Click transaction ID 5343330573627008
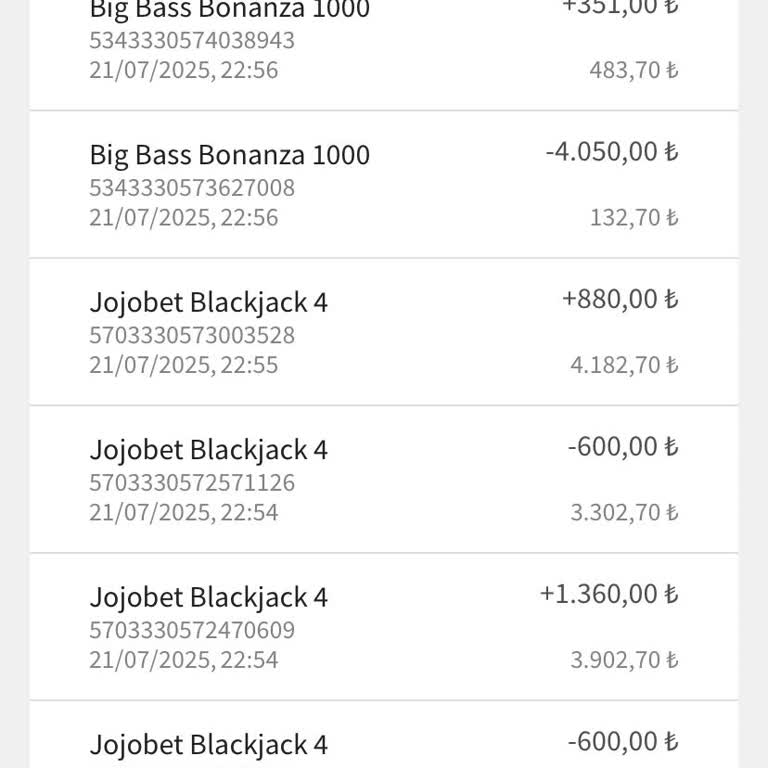The image size is (768, 768). tap(192, 188)
